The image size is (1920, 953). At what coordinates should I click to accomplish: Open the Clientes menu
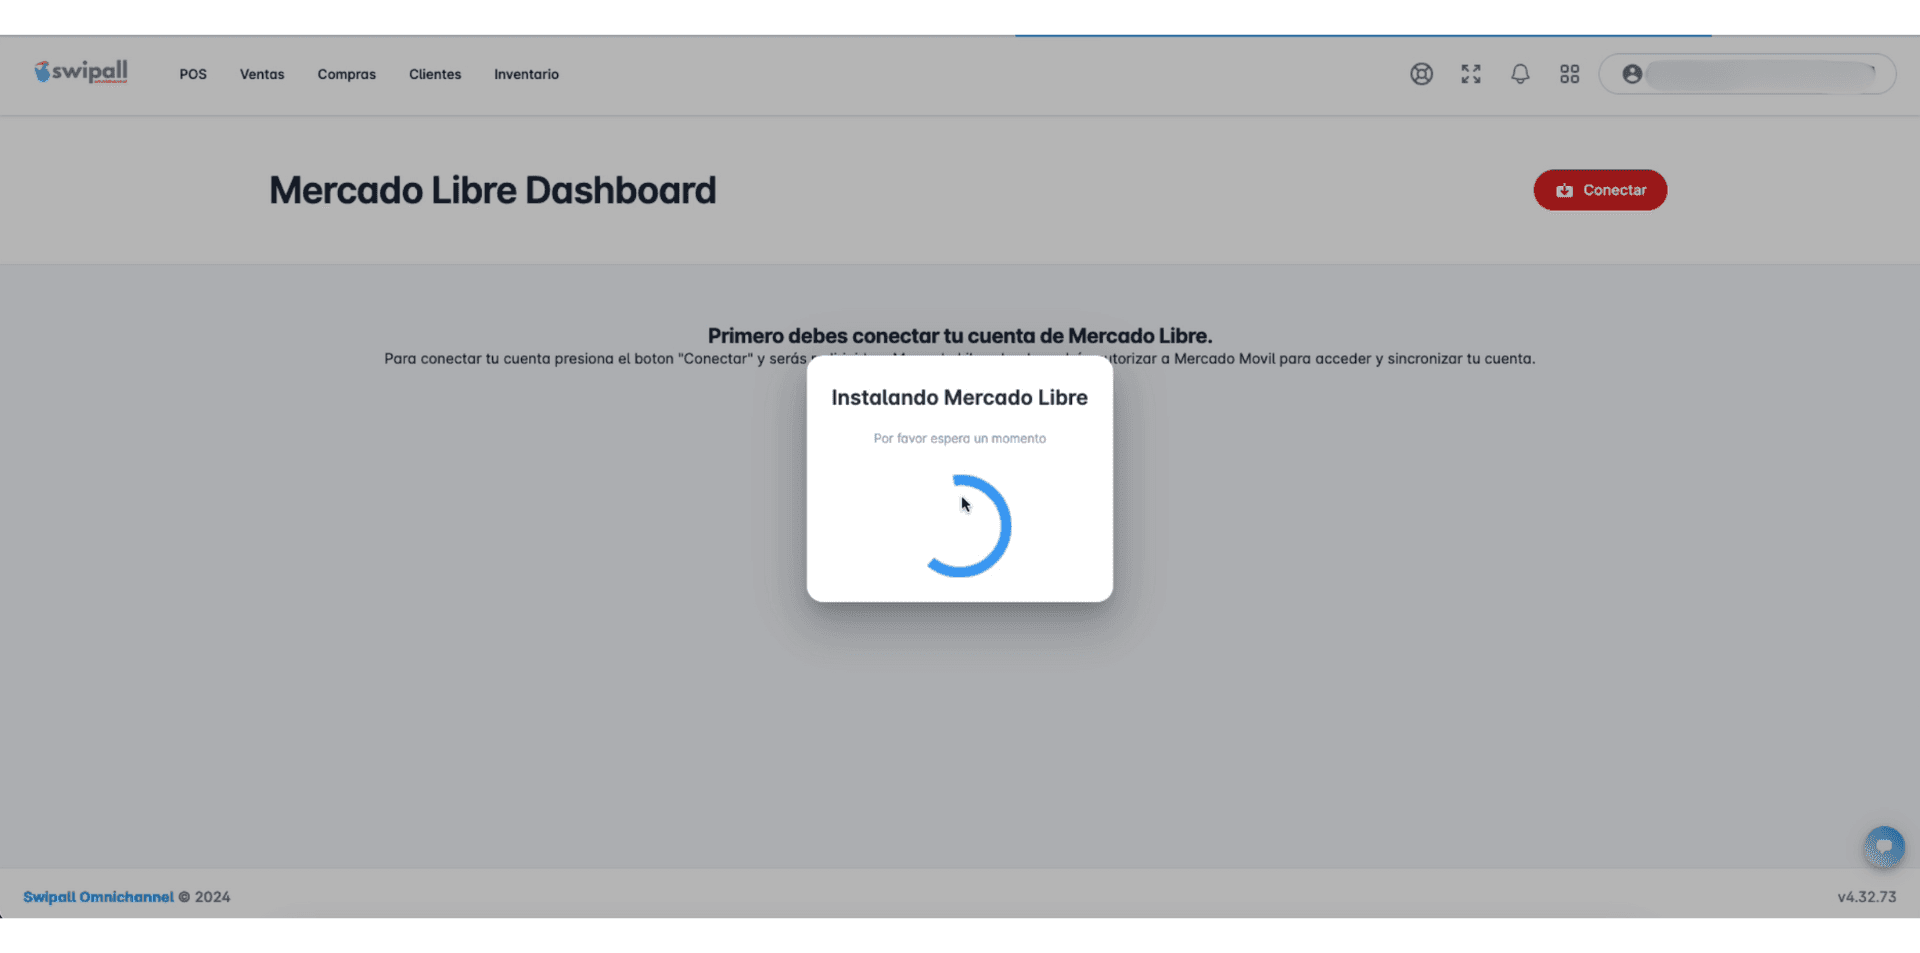click(x=435, y=74)
